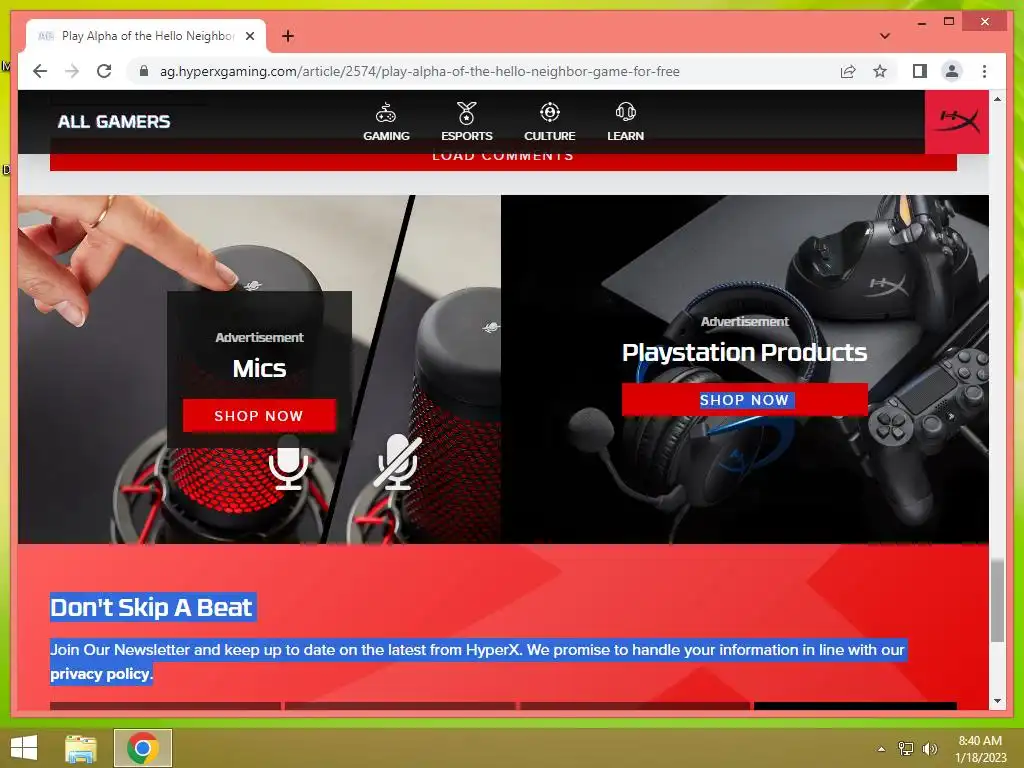Screen dimensions: 1024x768
Task: Click the browser forward arrow
Action: click(x=72, y=71)
